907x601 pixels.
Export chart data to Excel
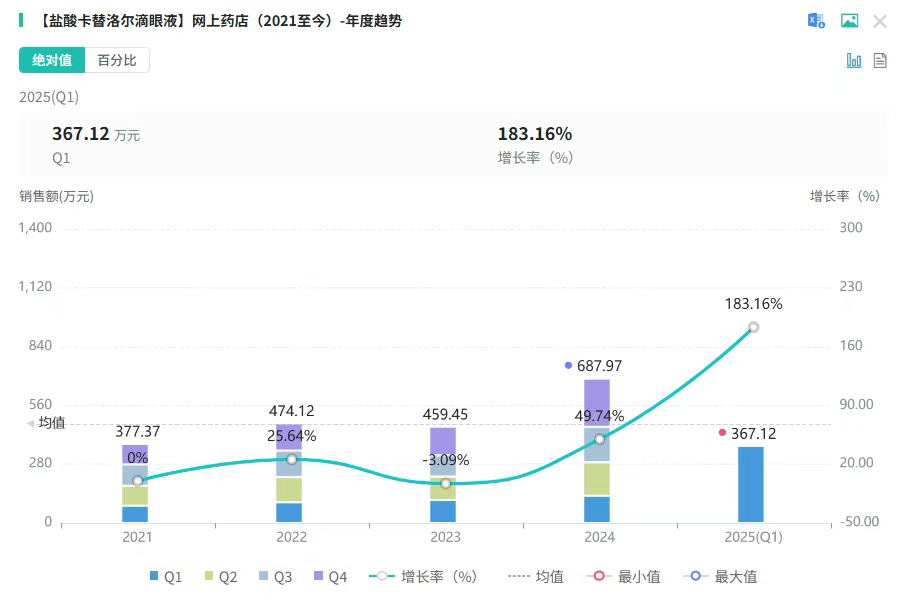pos(816,21)
